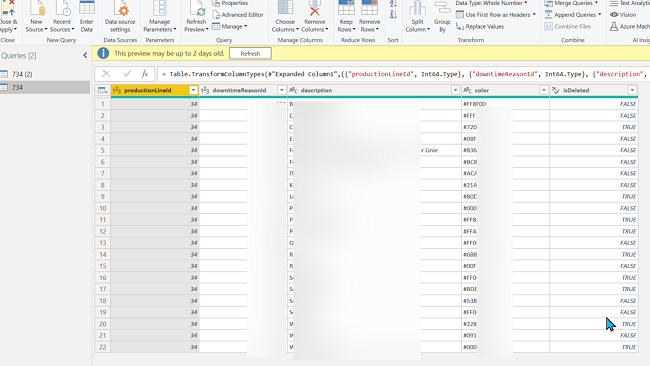Open table options icon at grid corner
Image resolution: width=650 pixels, height=366 pixels.
[x=102, y=90]
